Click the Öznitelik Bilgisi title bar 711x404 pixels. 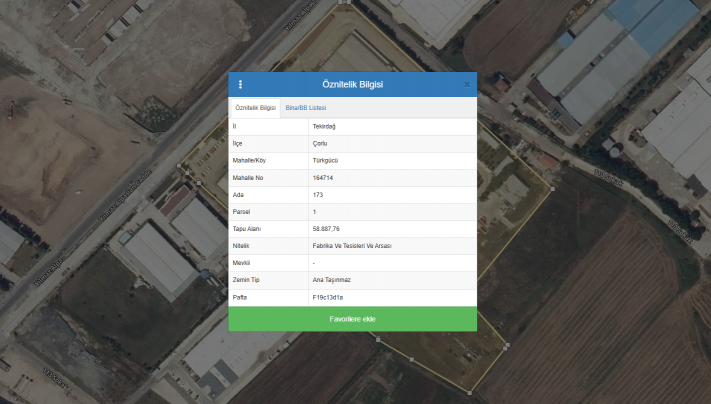(x=352, y=84)
